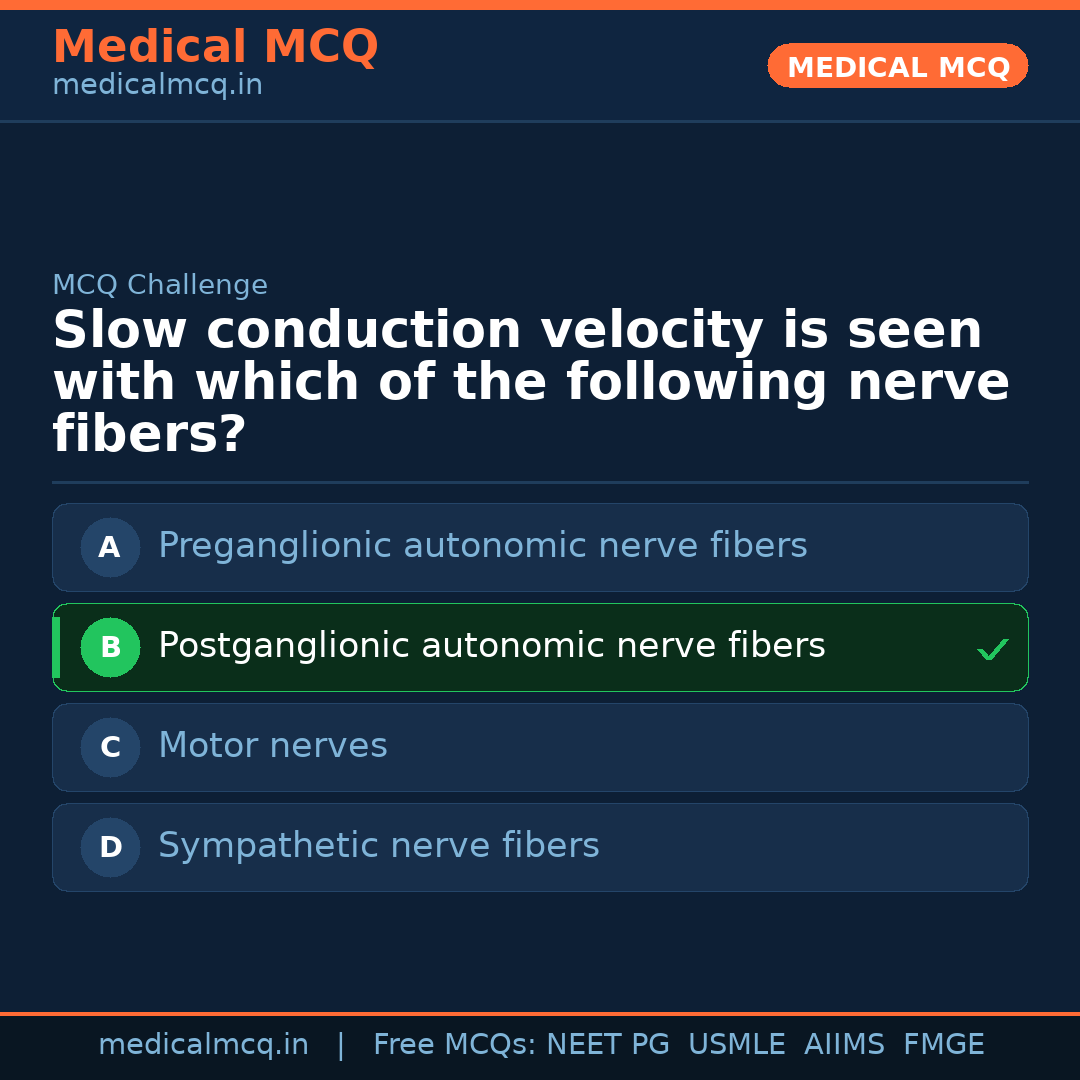Click AIIMS in footer
Viewport: 1080px width, 1080px height.
coord(844,1045)
